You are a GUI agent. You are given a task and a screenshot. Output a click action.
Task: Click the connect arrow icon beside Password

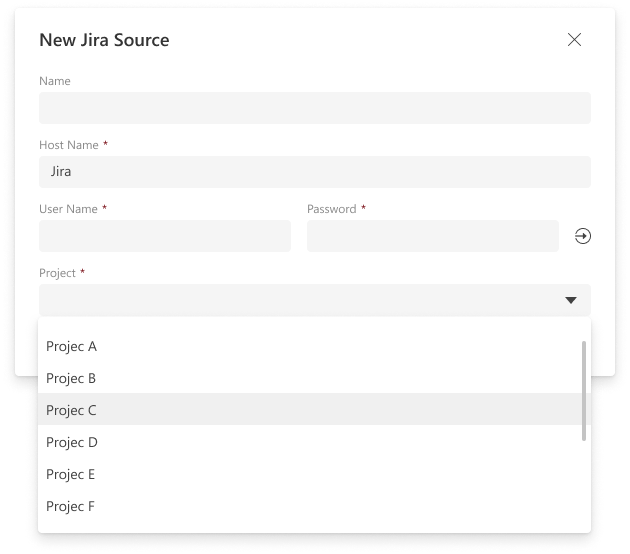coord(583,236)
